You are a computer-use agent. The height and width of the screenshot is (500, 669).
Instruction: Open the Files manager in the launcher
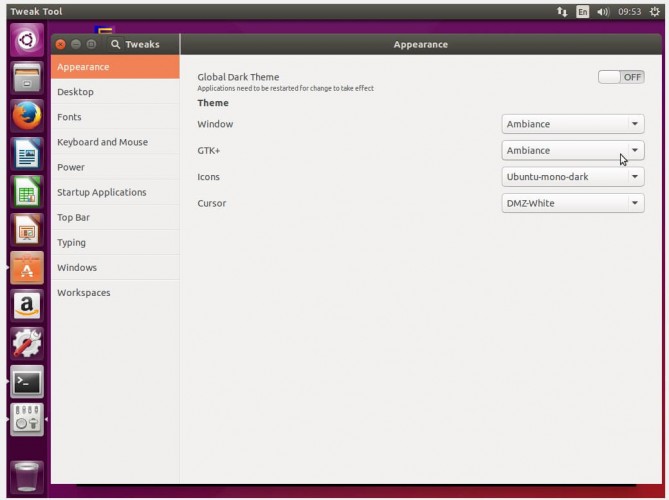pyautogui.click(x=27, y=78)
